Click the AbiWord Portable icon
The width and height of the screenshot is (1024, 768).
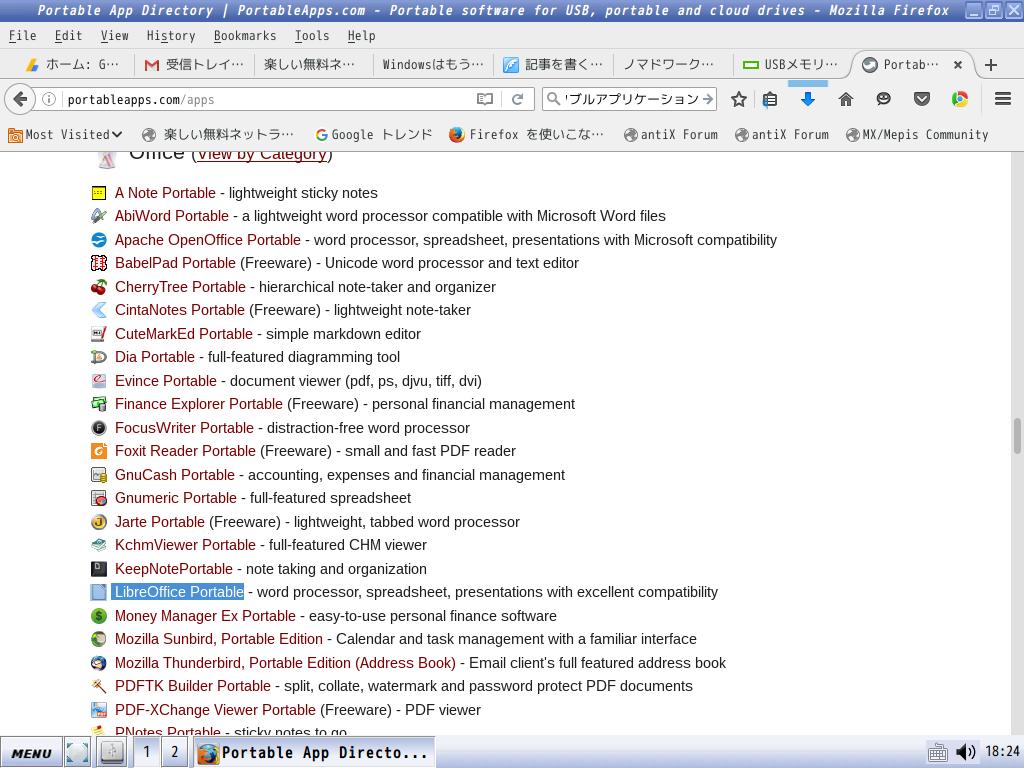[x=99, y=216]
